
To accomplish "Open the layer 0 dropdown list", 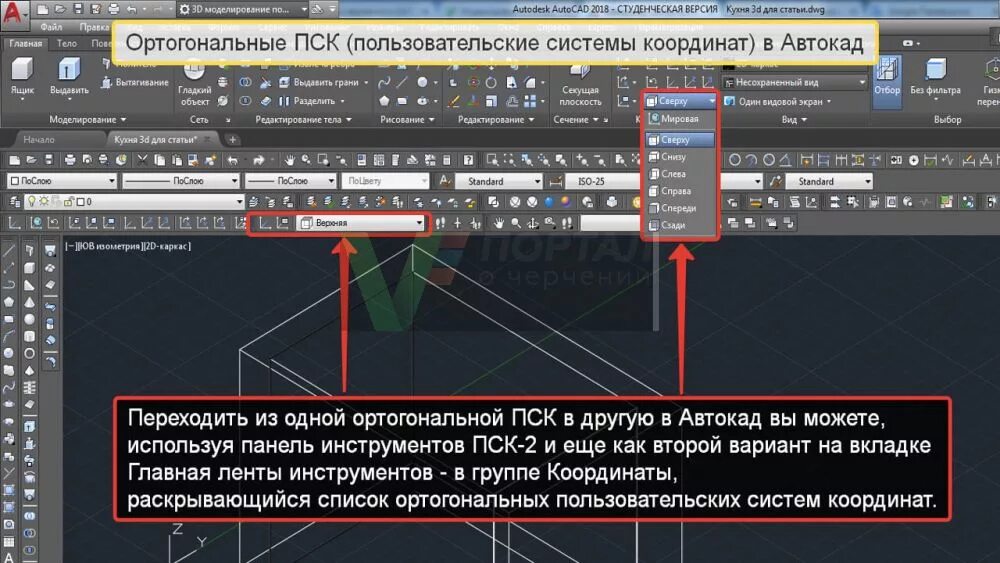I will pos(134,201).
